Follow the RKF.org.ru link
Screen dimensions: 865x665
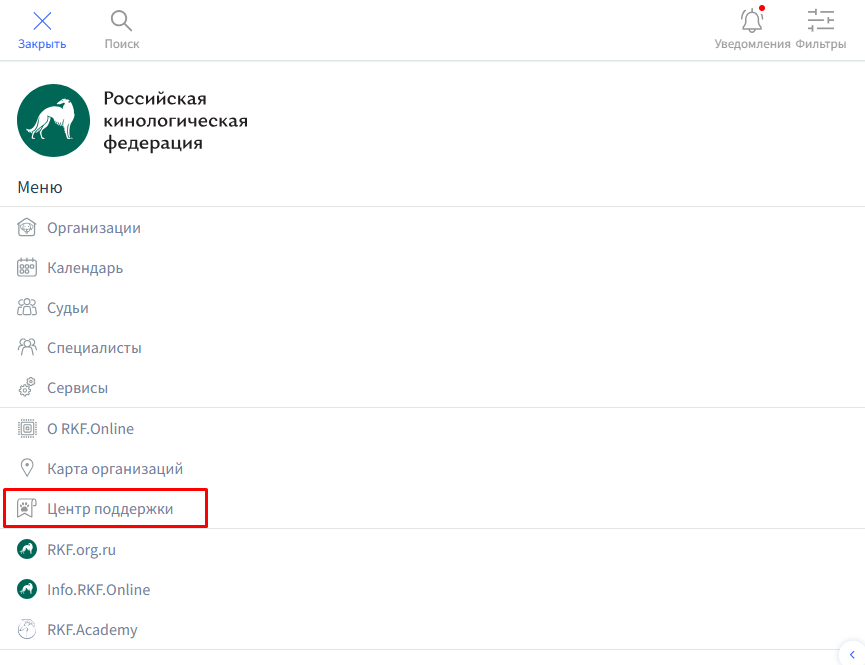[x=82, y=550]
